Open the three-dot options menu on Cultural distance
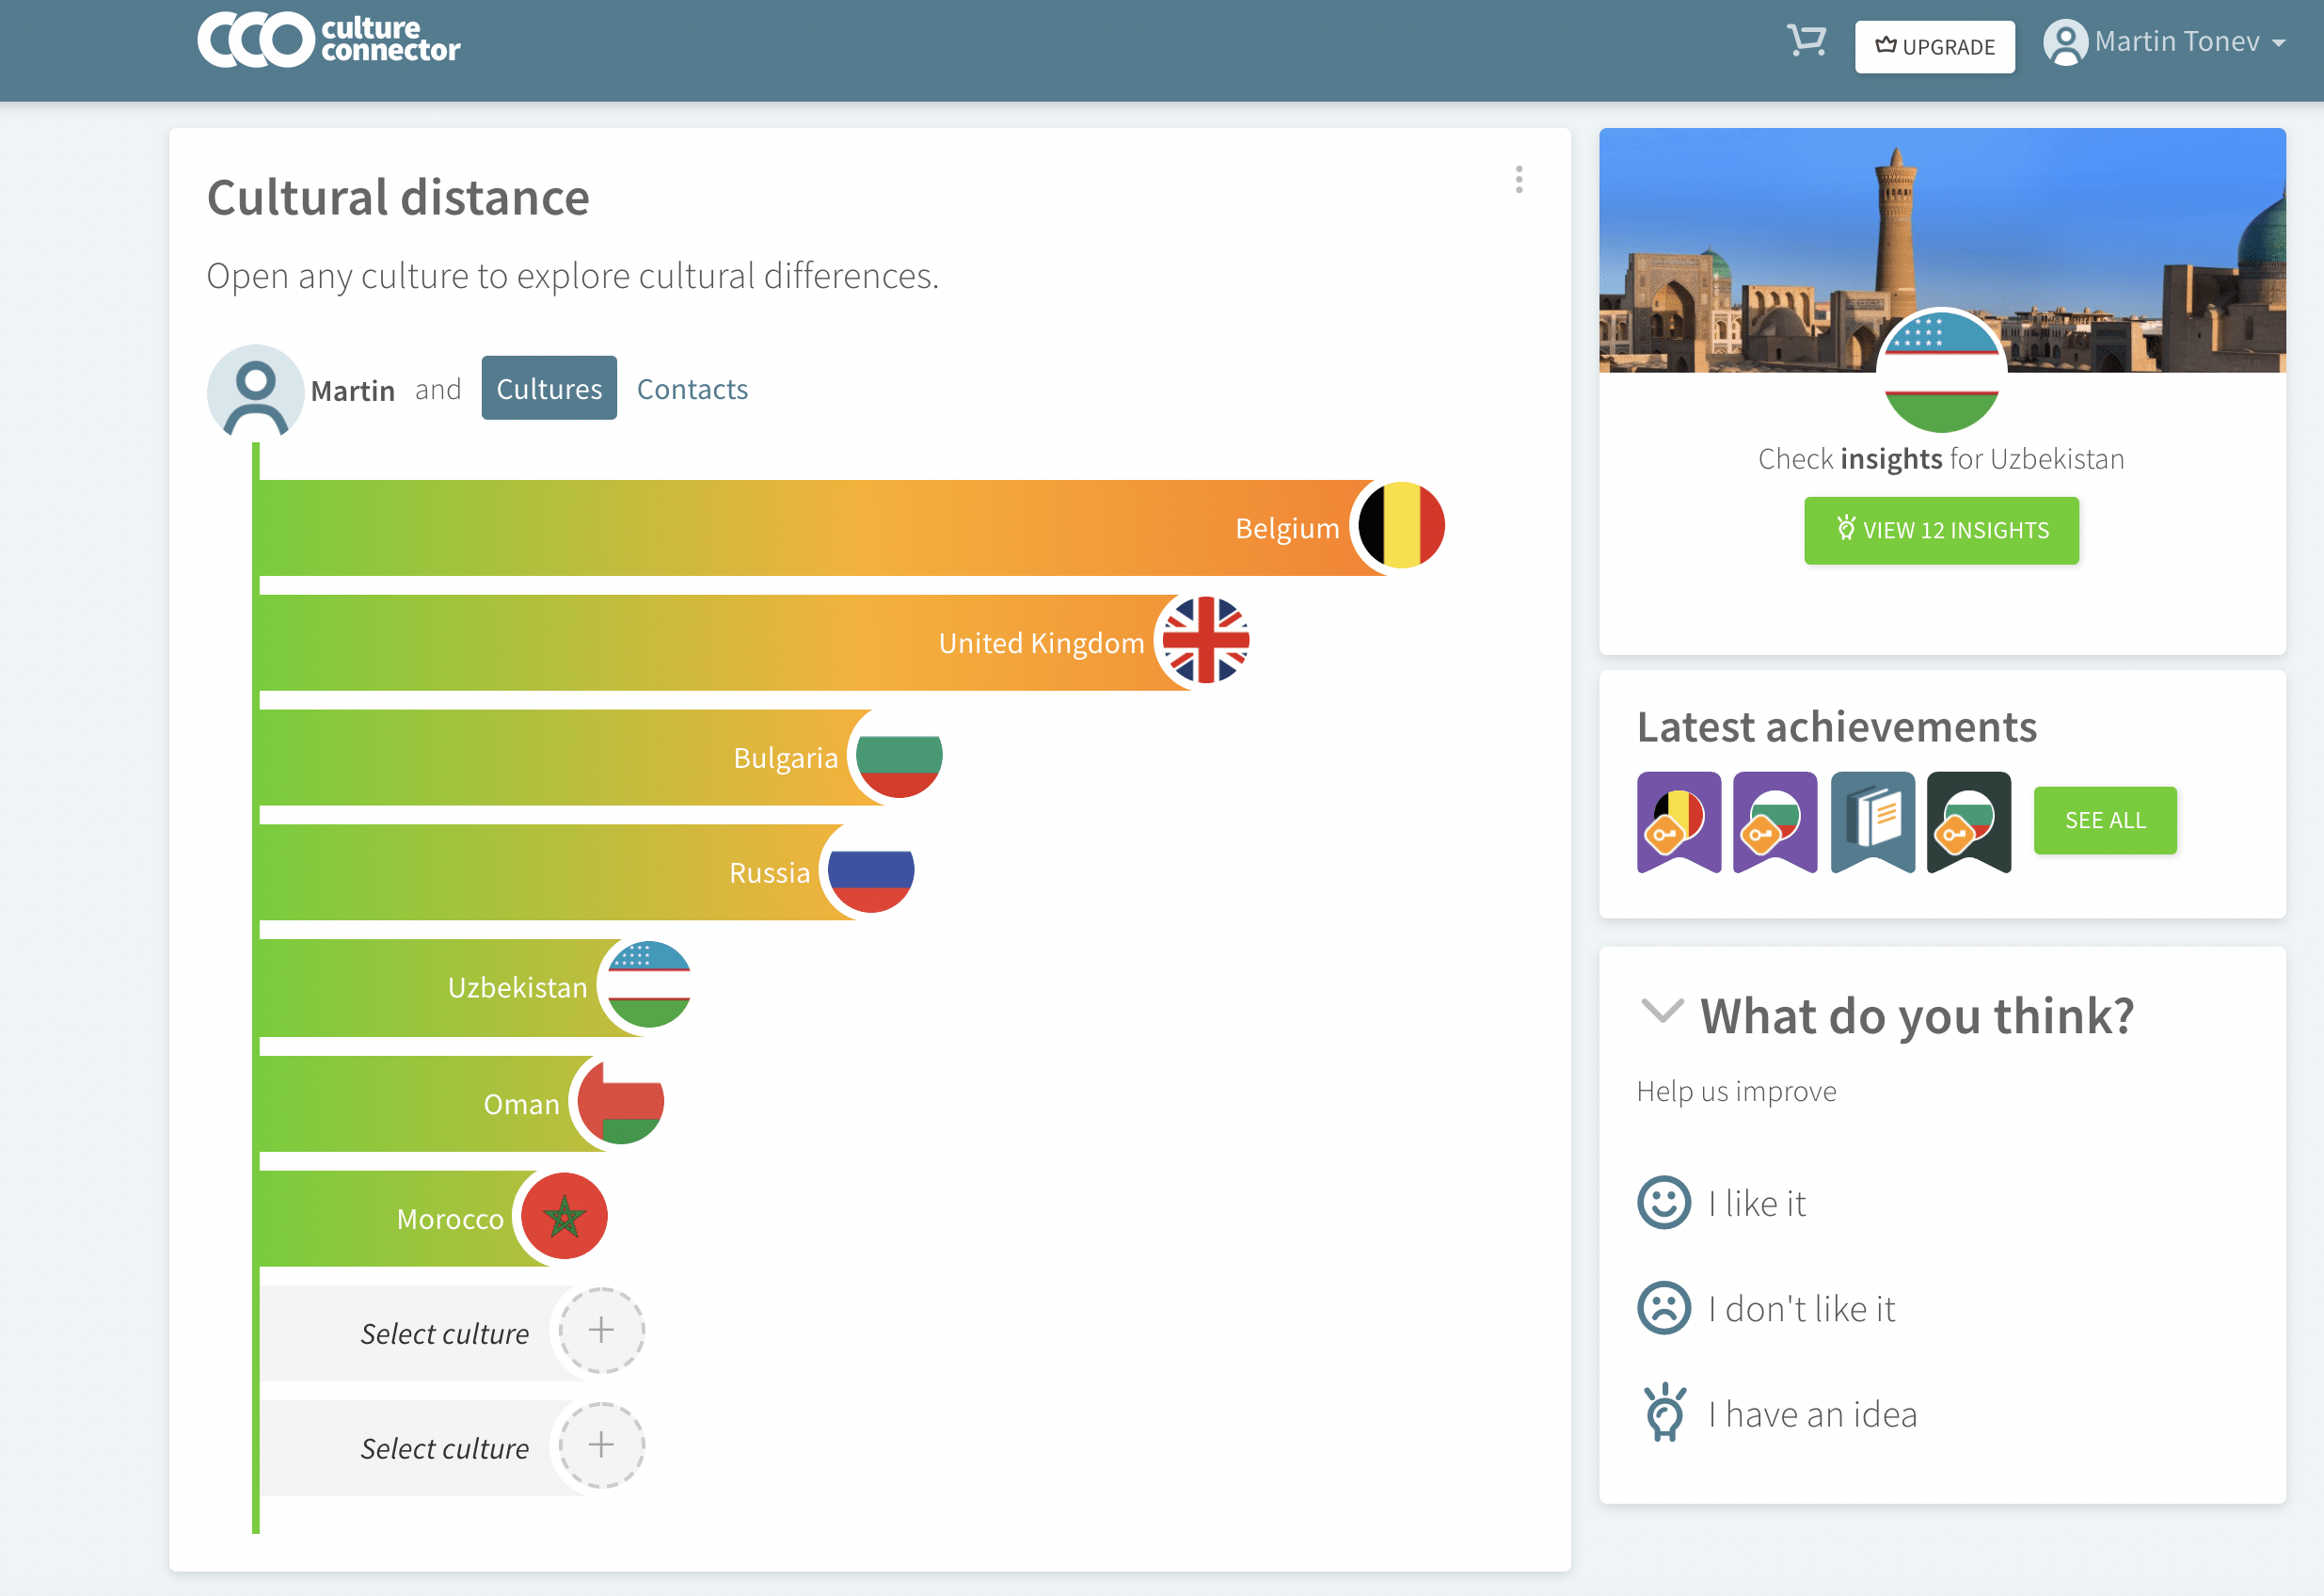Image resolution: width=2324 pixels, height=1596 pixels. [x=1518, y=180]
